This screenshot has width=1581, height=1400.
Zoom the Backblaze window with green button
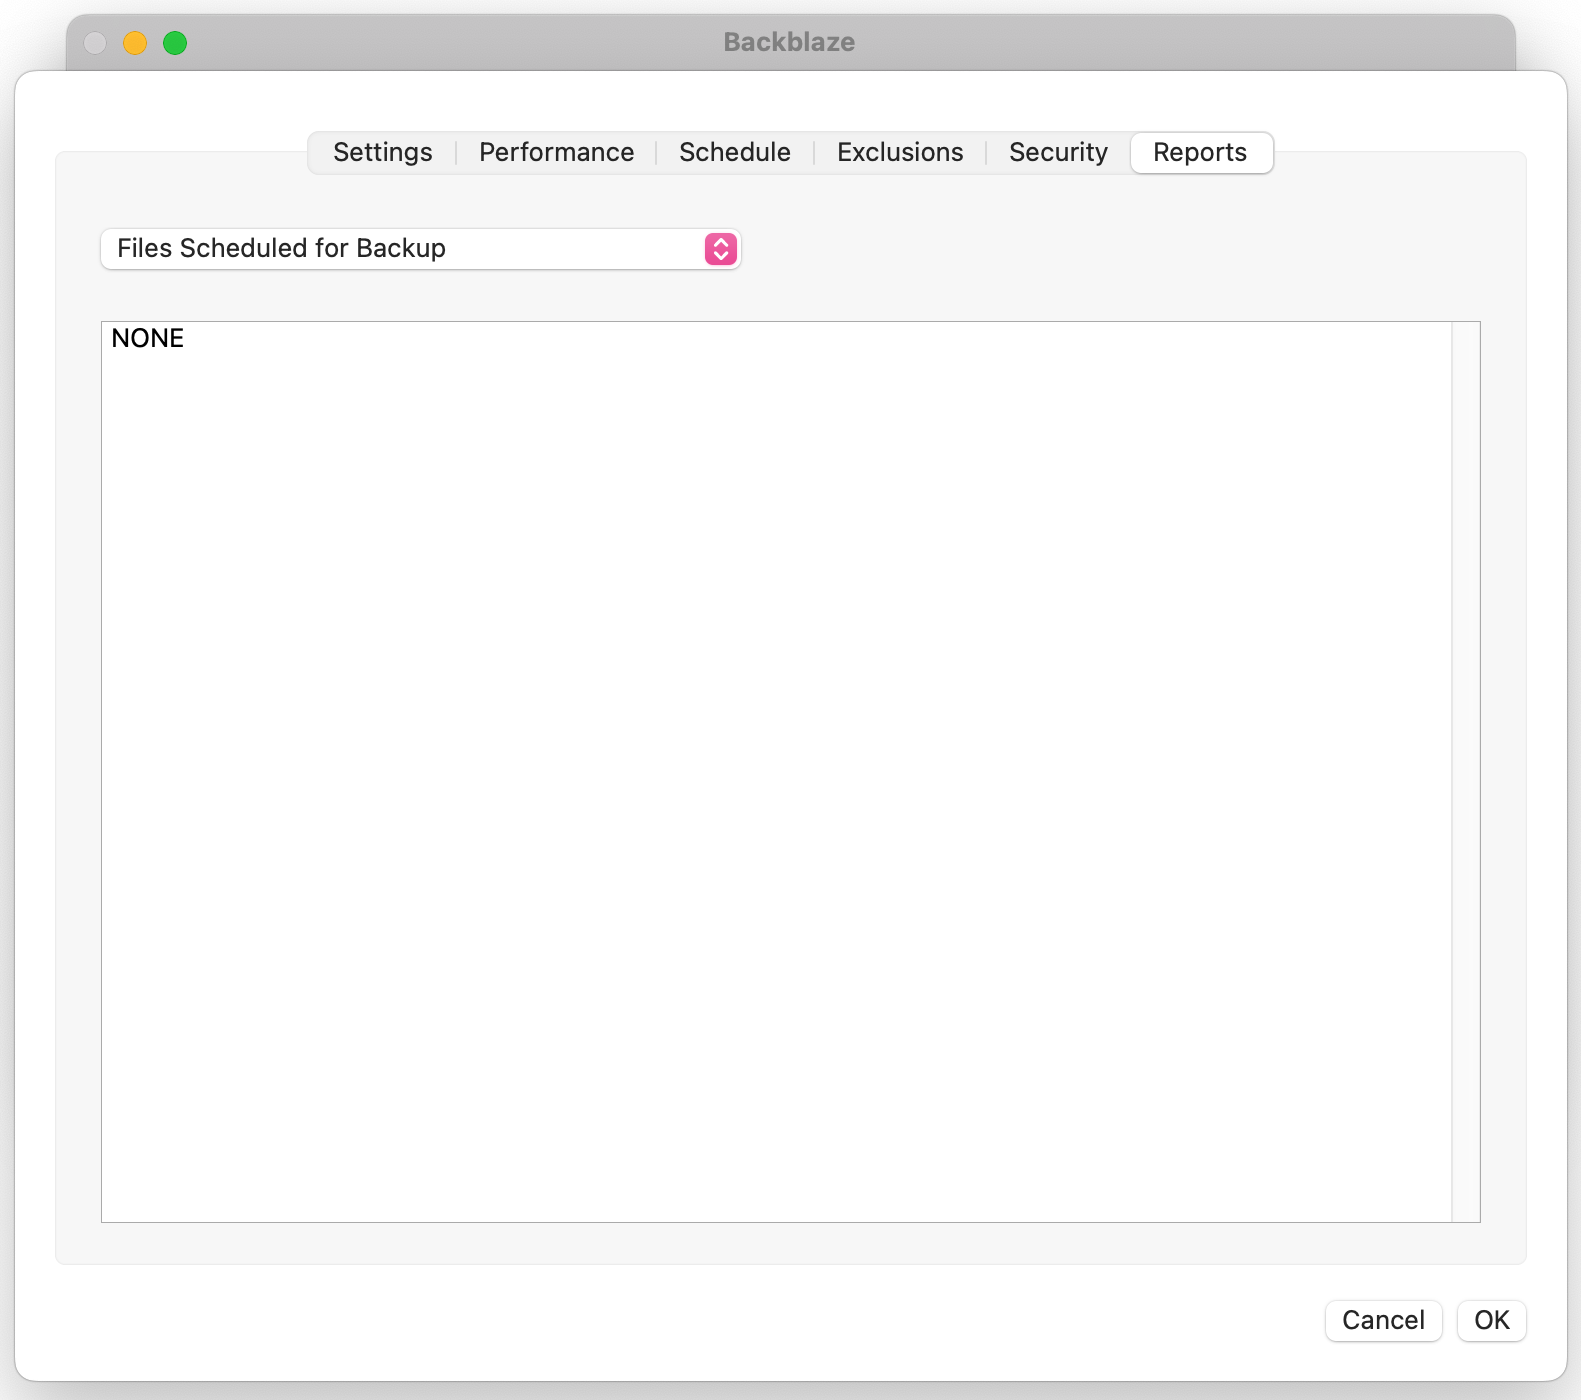coord(175,43)
